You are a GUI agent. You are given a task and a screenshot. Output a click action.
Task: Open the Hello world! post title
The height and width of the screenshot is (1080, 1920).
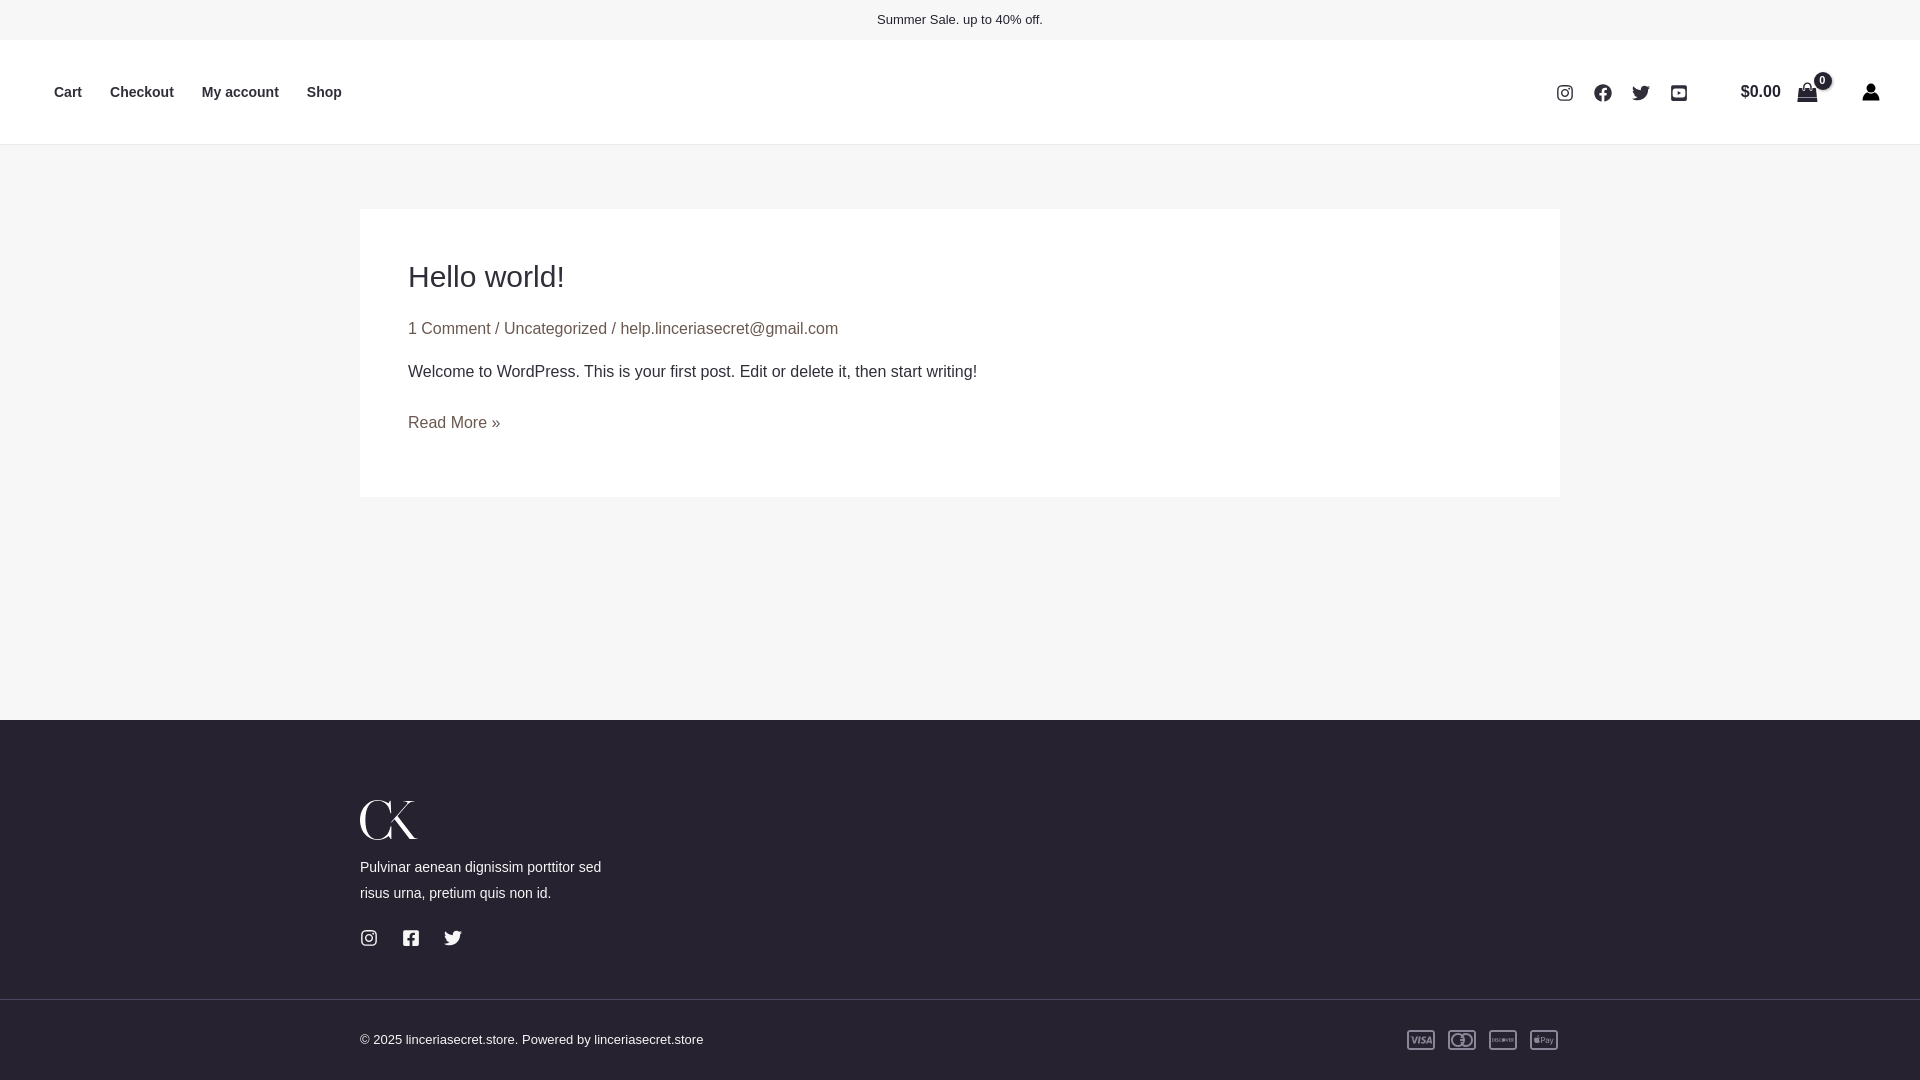[486, 277]
